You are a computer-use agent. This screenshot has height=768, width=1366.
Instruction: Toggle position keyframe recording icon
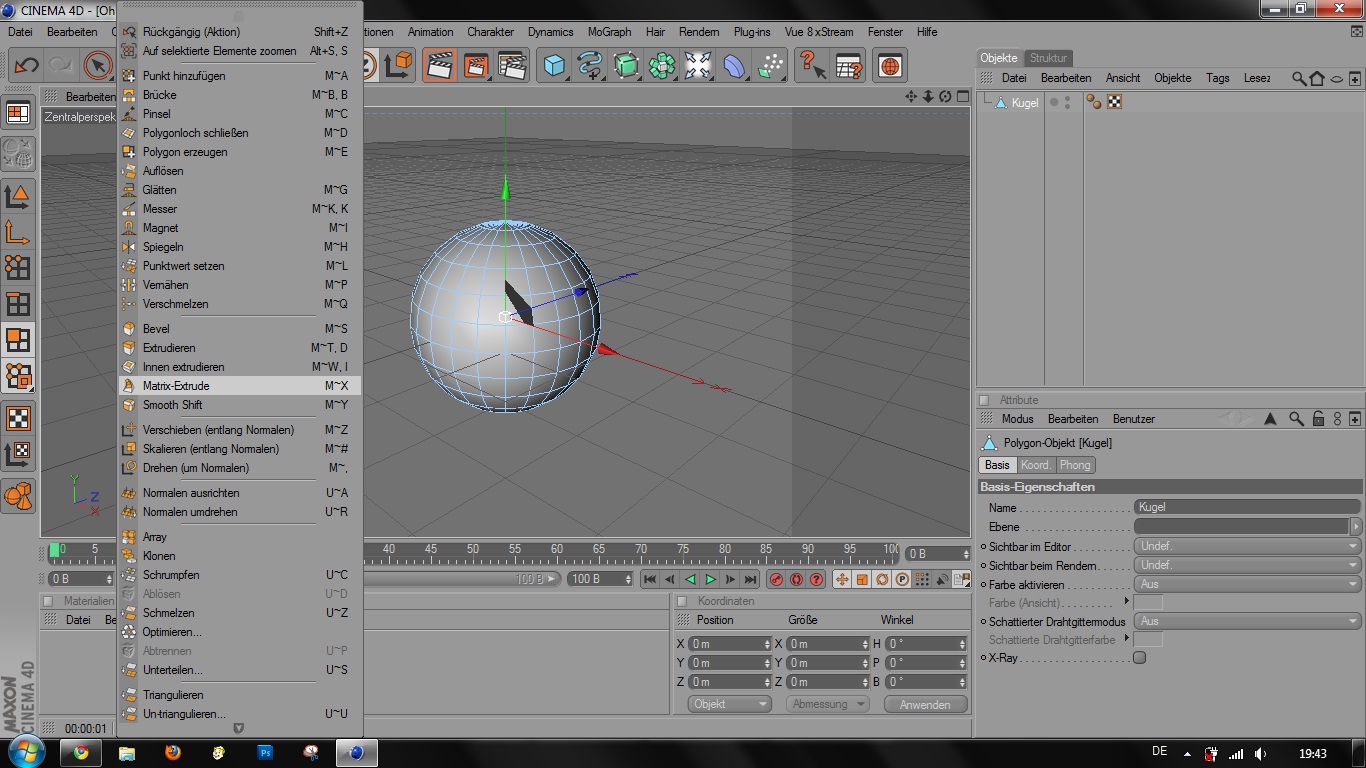point(842,579)
